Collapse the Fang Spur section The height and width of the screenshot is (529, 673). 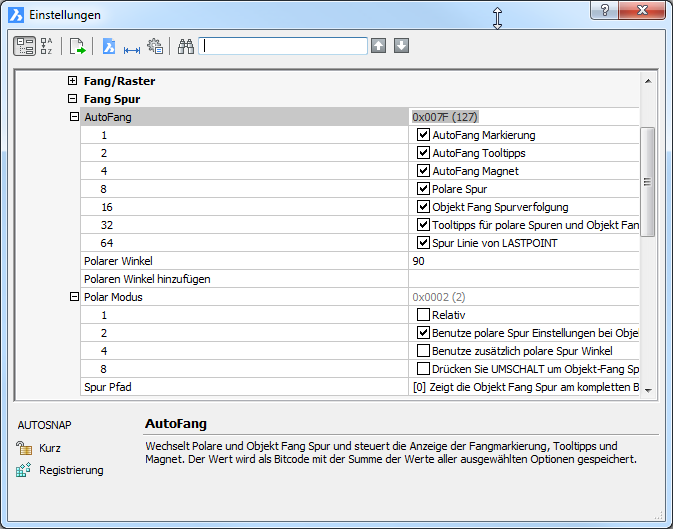tap(72, 99)
